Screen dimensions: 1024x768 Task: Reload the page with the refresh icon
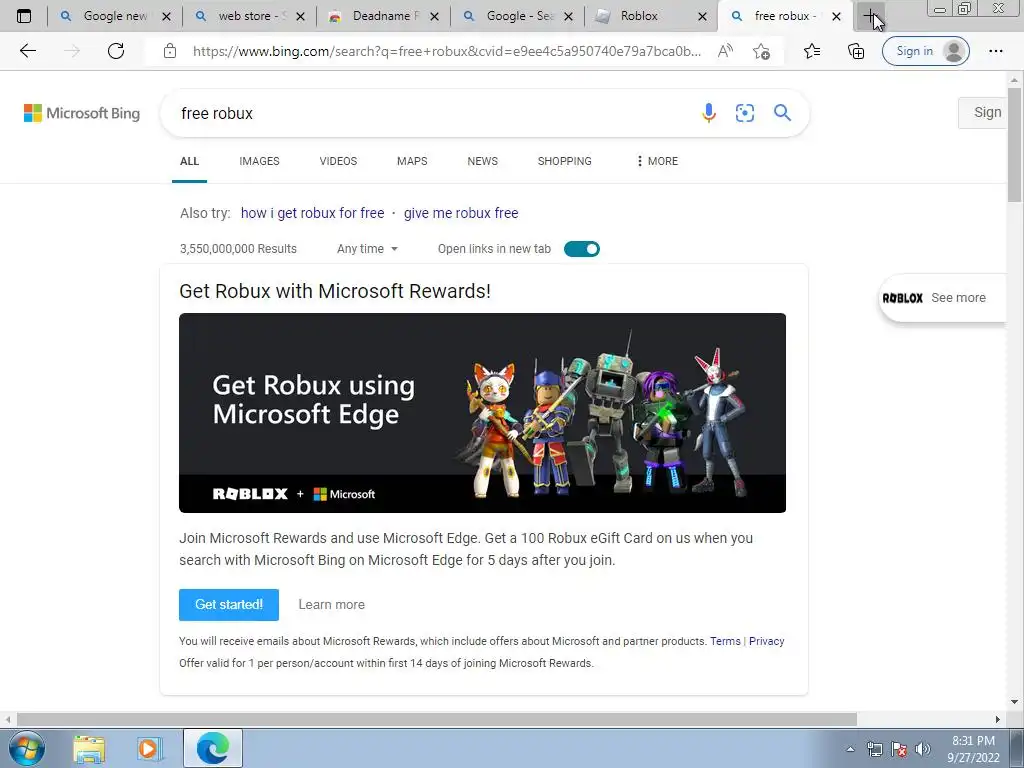pos(116,51)
